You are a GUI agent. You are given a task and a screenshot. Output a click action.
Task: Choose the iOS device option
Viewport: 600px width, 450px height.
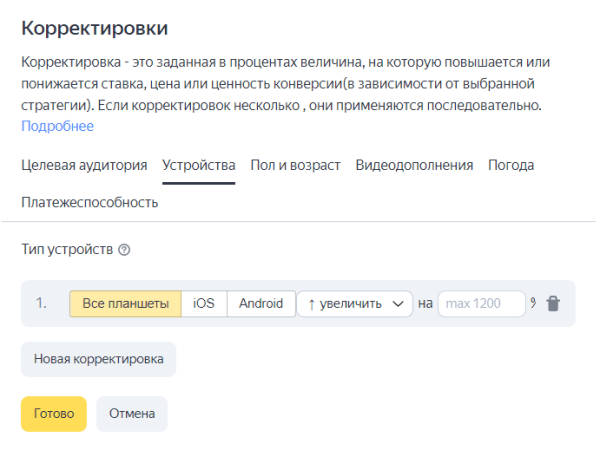tap(204, 304)
